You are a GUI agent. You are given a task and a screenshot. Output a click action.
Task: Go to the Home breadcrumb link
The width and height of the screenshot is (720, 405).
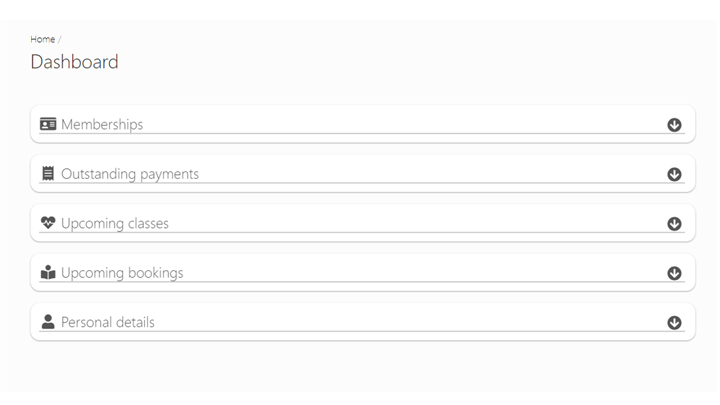pyautogui.click(x=43, y=39)
